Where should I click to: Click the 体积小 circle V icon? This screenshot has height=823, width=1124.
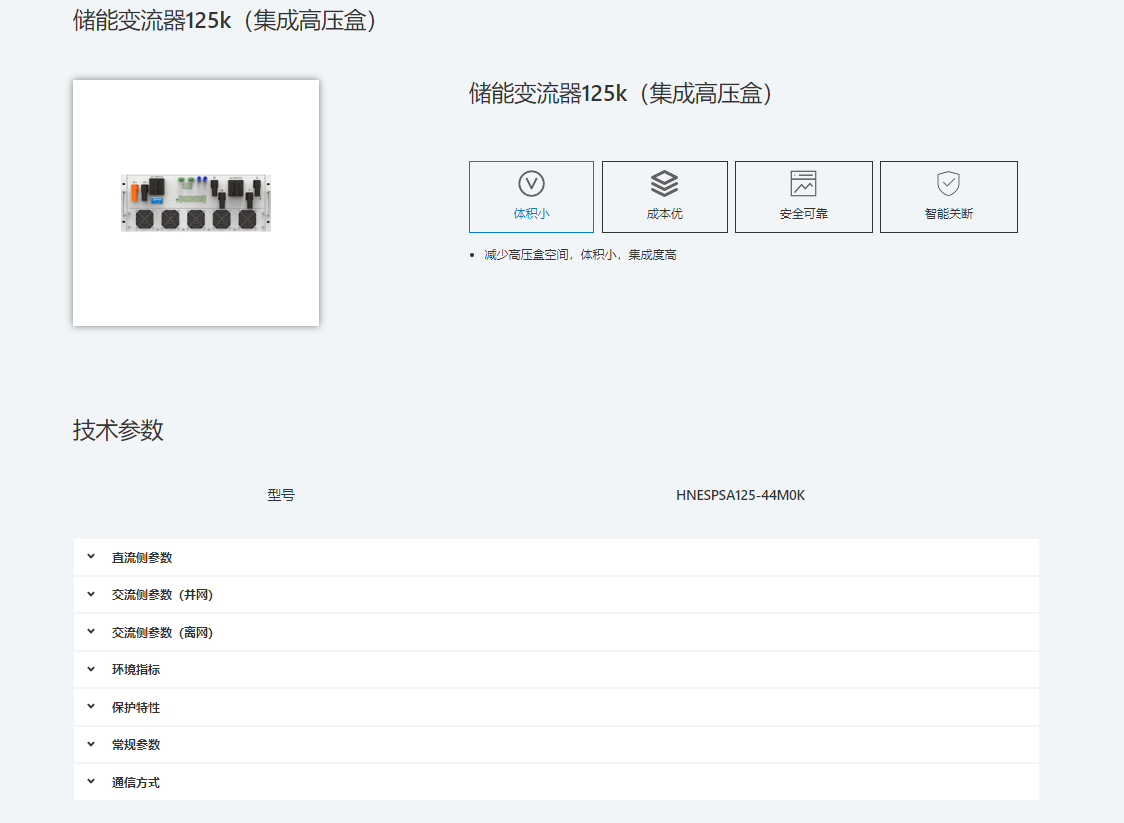[532, 183]
